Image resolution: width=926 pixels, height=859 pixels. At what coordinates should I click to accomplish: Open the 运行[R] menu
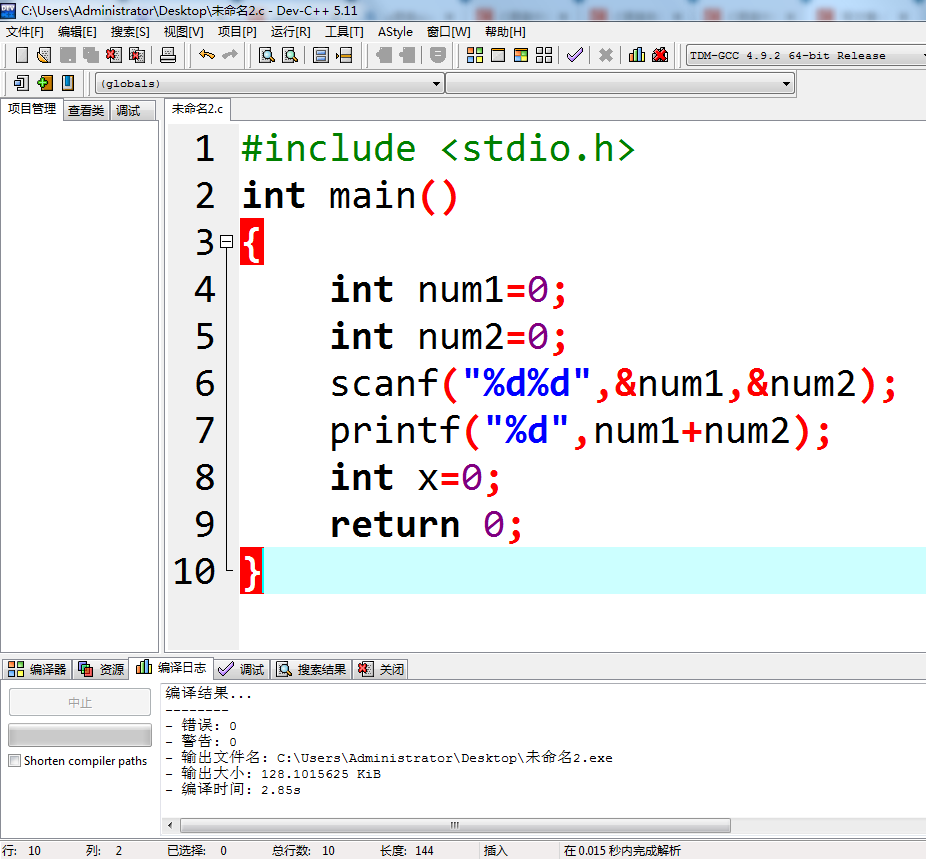(291, 32)
